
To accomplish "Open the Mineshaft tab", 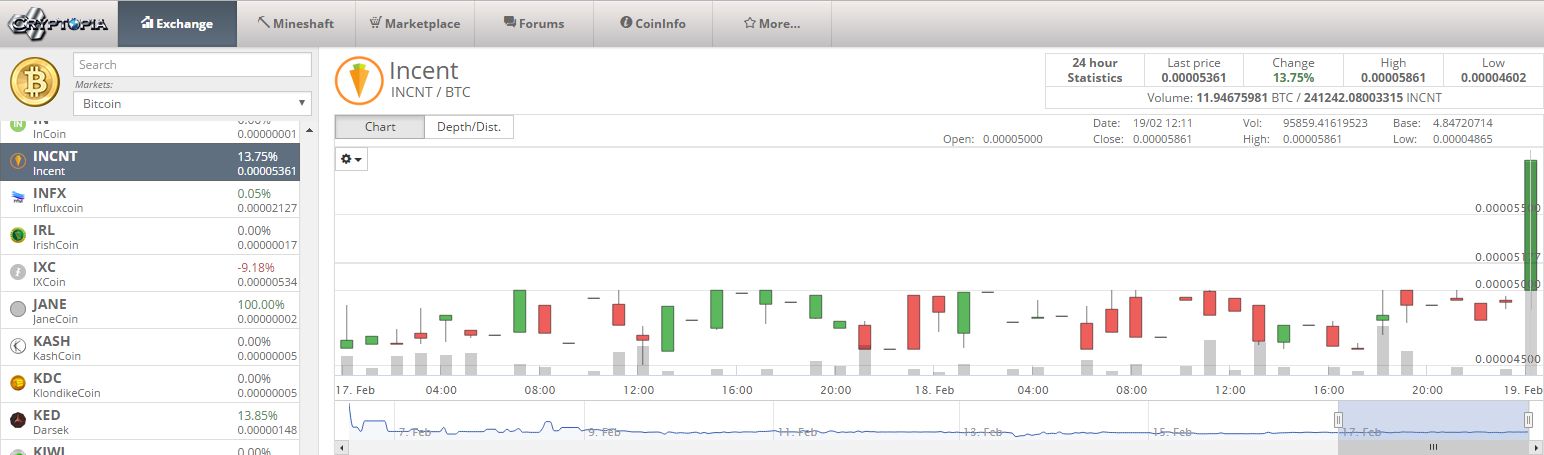I will (296, 24).
